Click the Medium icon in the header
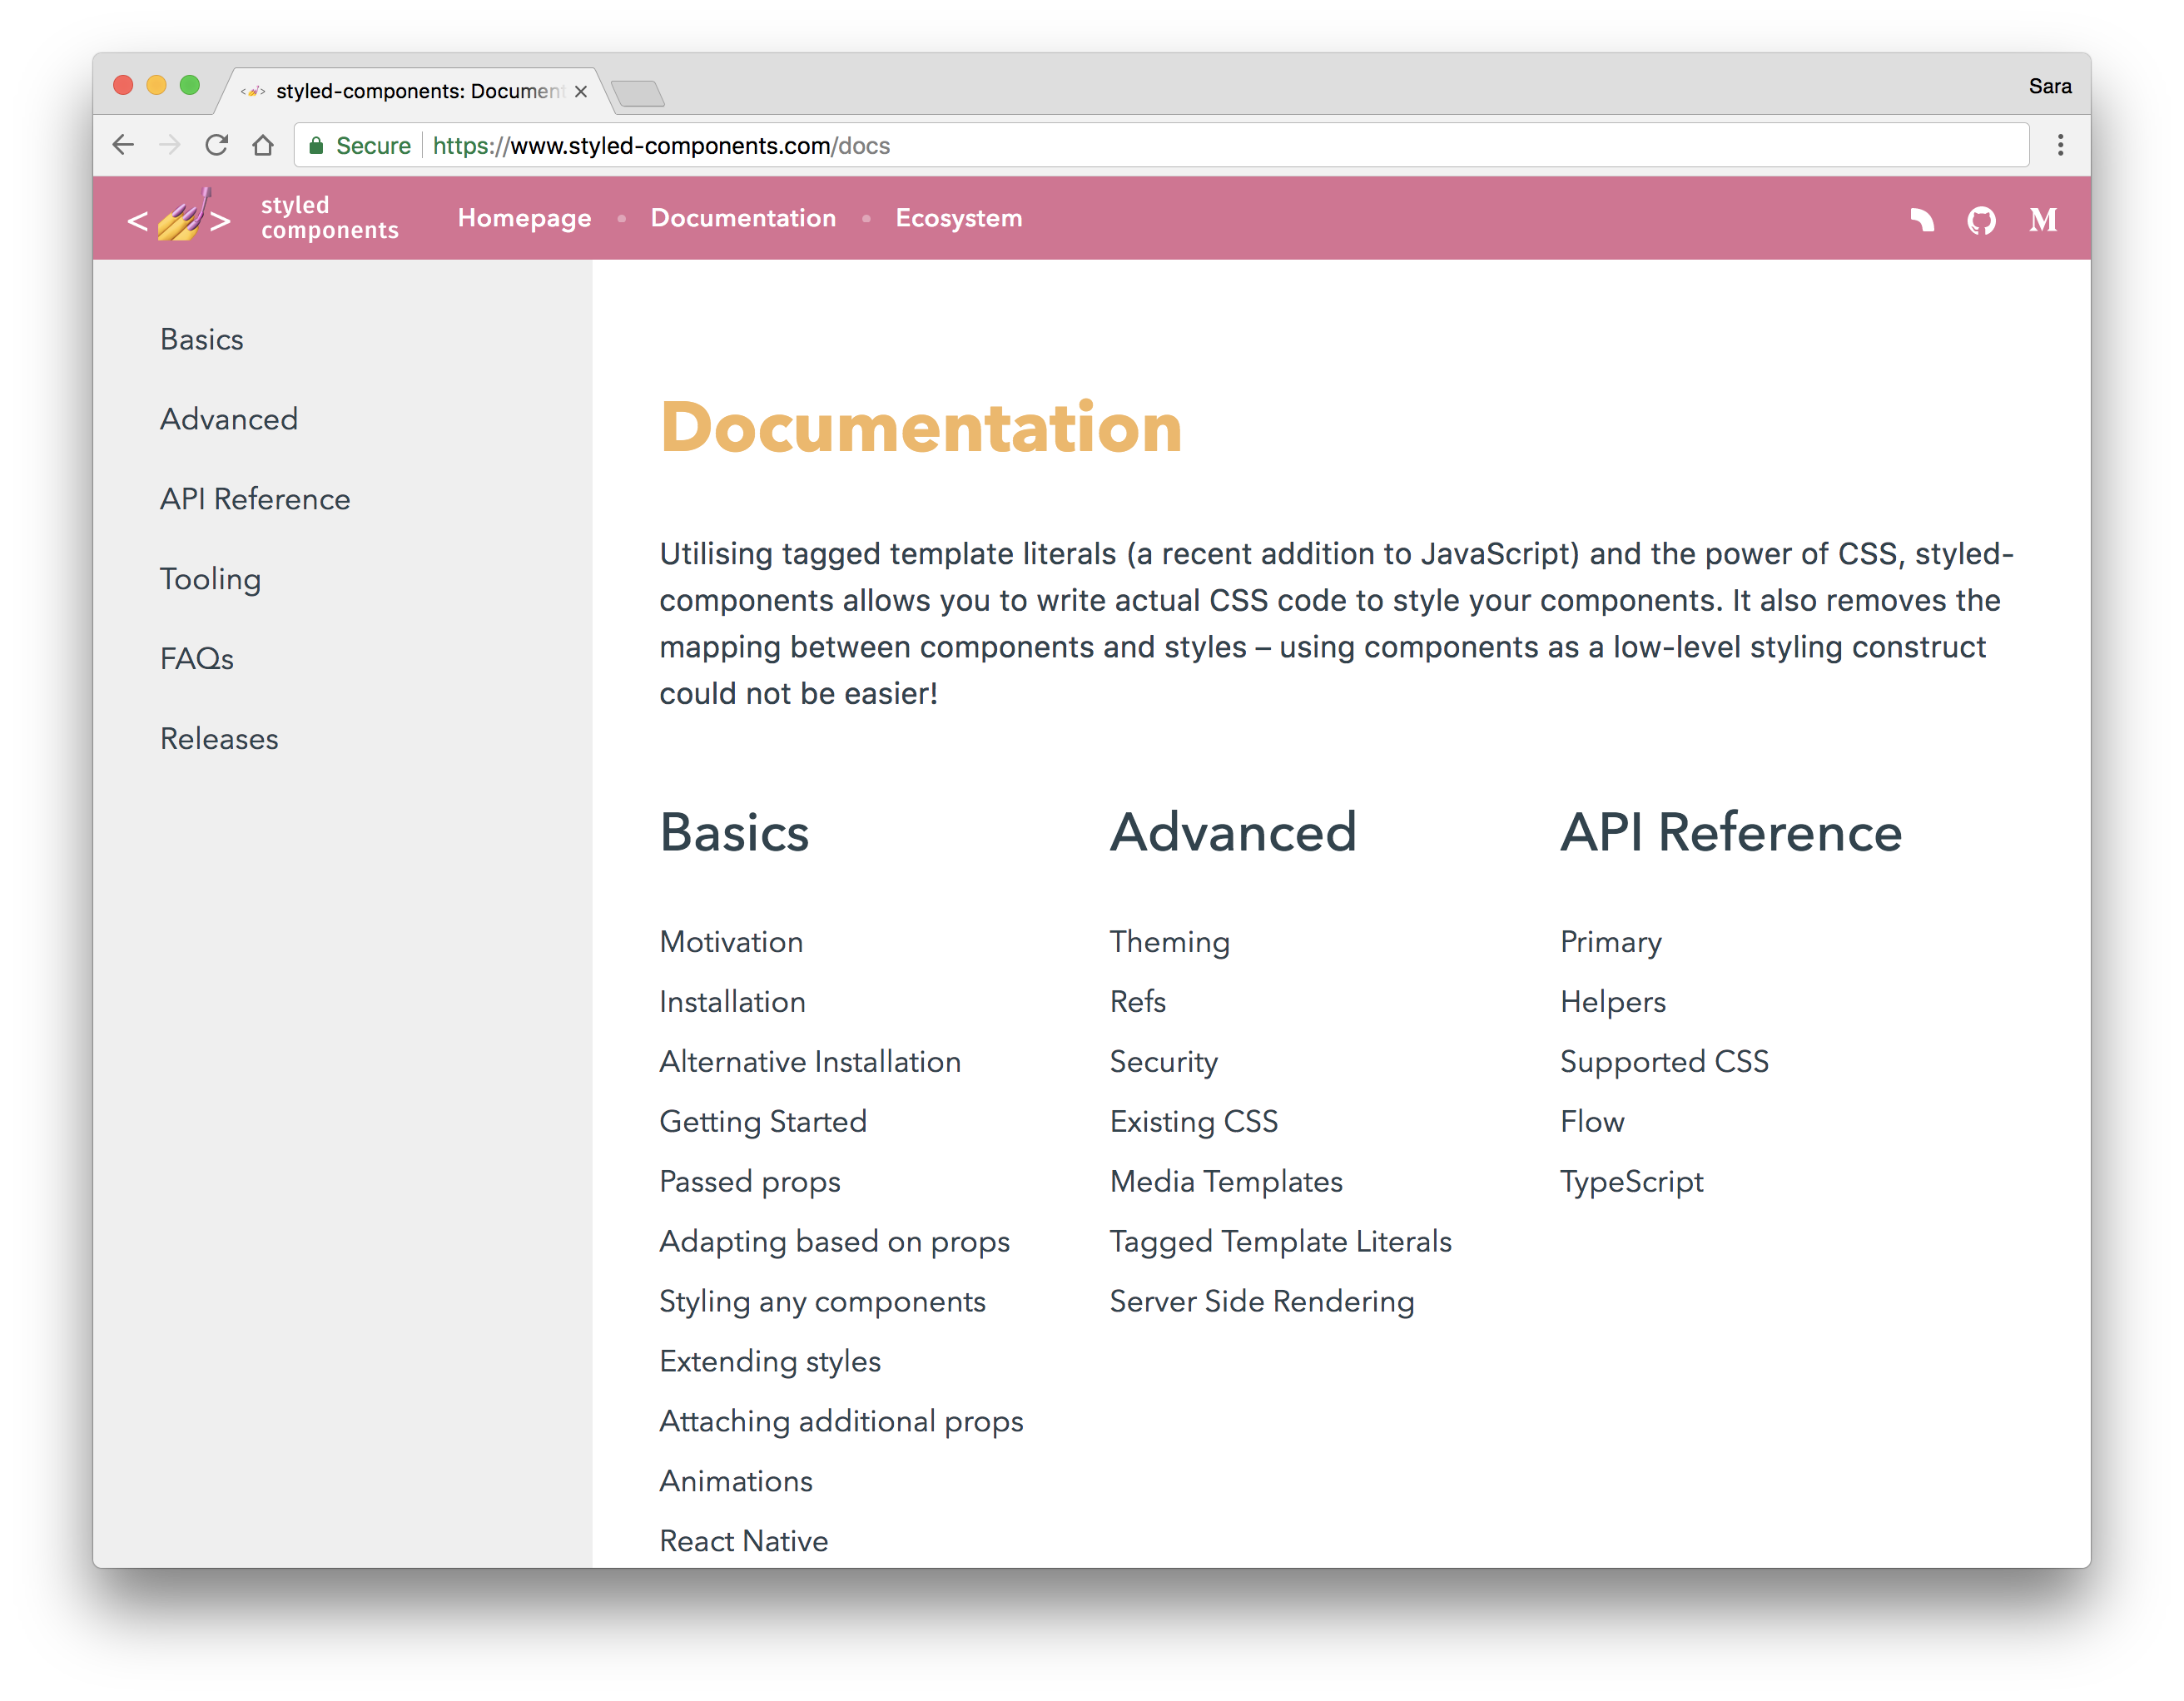2184x1701 pixels. (2043, 219)
